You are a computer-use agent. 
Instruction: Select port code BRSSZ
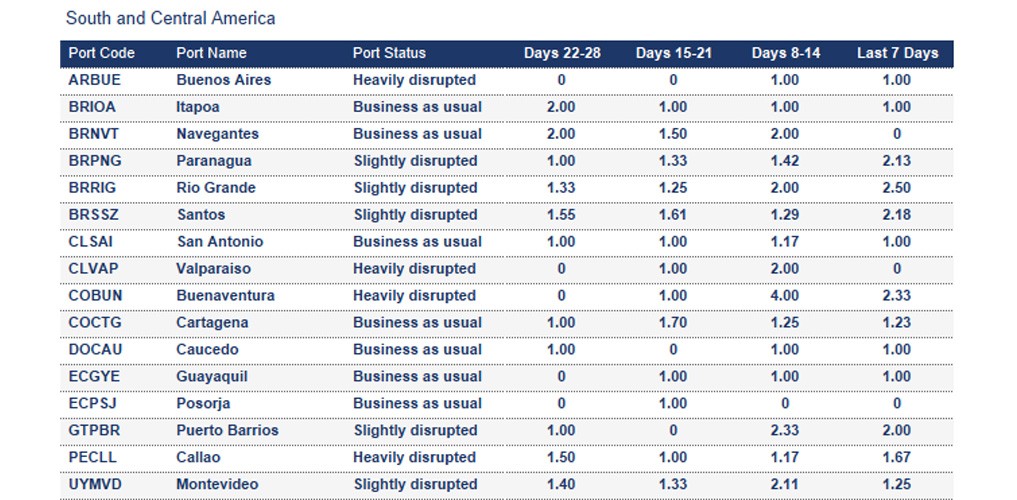click(92, 215)
